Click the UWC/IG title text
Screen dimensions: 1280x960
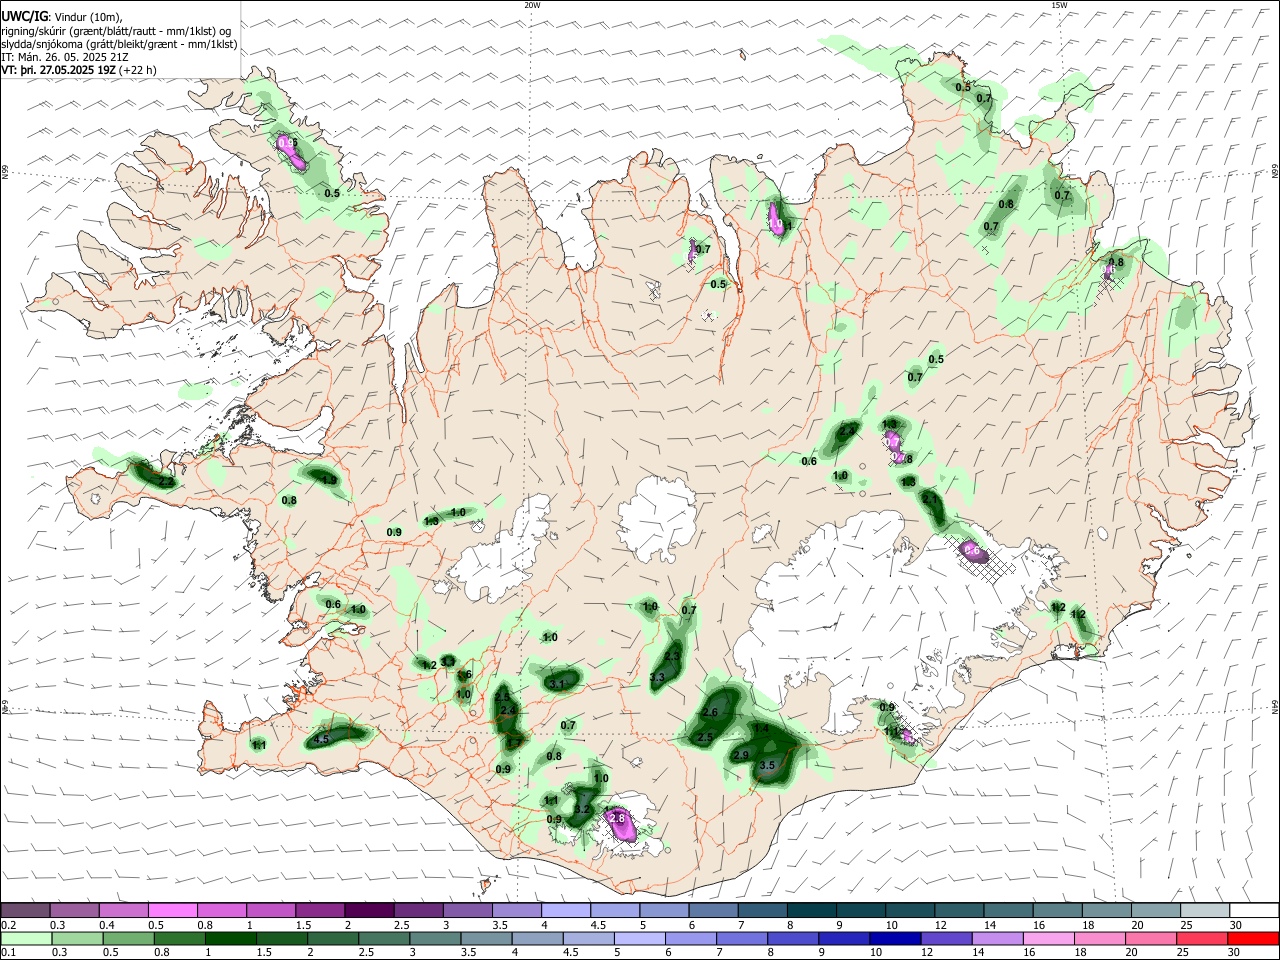(23, 16)
